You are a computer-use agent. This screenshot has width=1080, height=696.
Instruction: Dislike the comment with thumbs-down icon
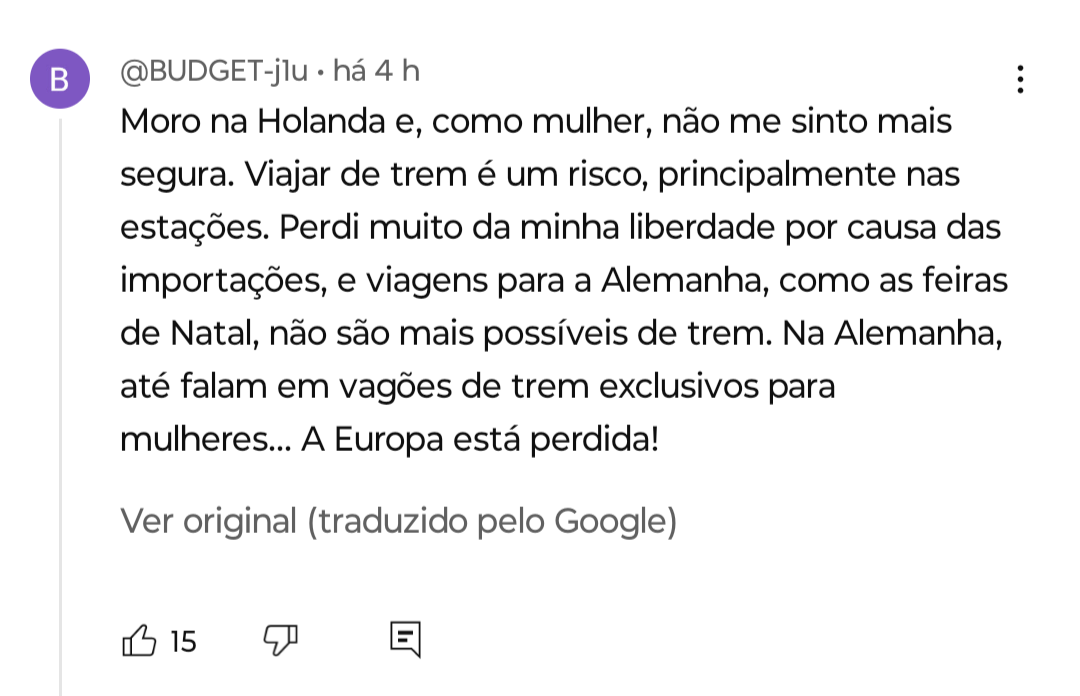(279, 639)
